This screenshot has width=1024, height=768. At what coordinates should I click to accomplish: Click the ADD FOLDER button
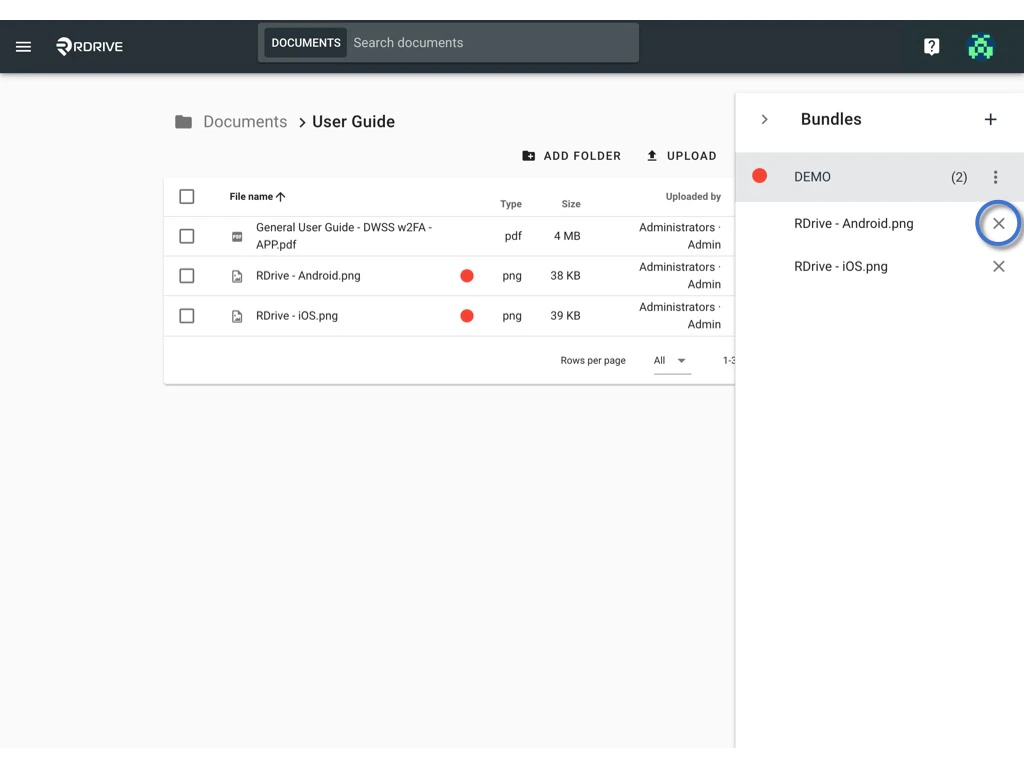click(571, 156)
